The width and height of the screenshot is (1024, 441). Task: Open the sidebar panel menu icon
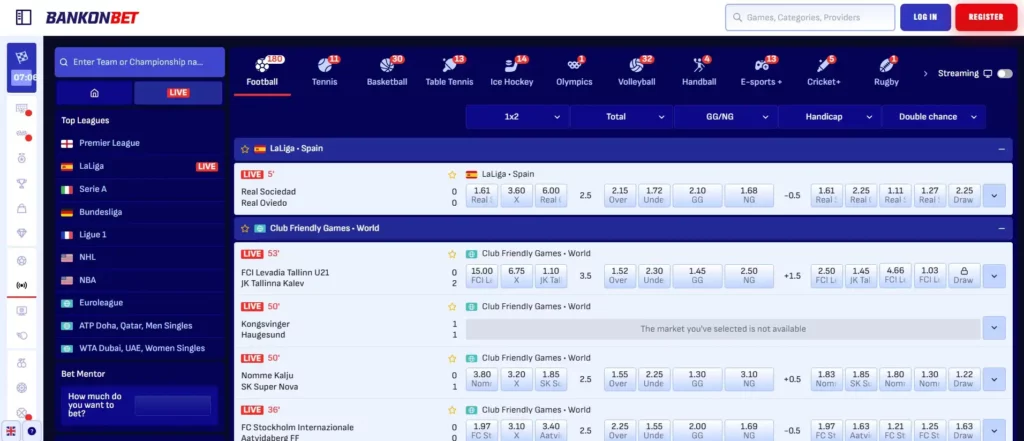[x=24, y=18]
